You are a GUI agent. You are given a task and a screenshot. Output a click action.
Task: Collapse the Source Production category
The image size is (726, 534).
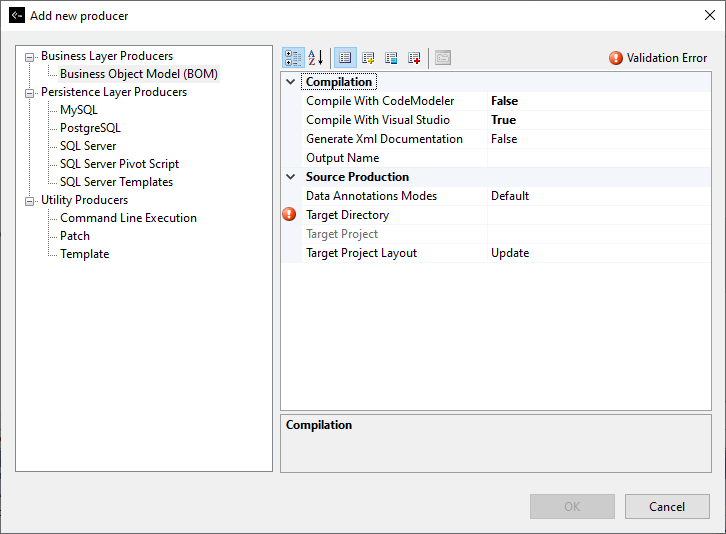pyautogui.click(x=291, y=177)
